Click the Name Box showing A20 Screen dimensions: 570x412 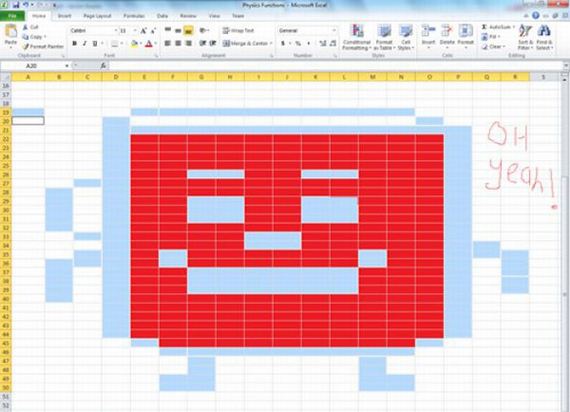(33, 66)
